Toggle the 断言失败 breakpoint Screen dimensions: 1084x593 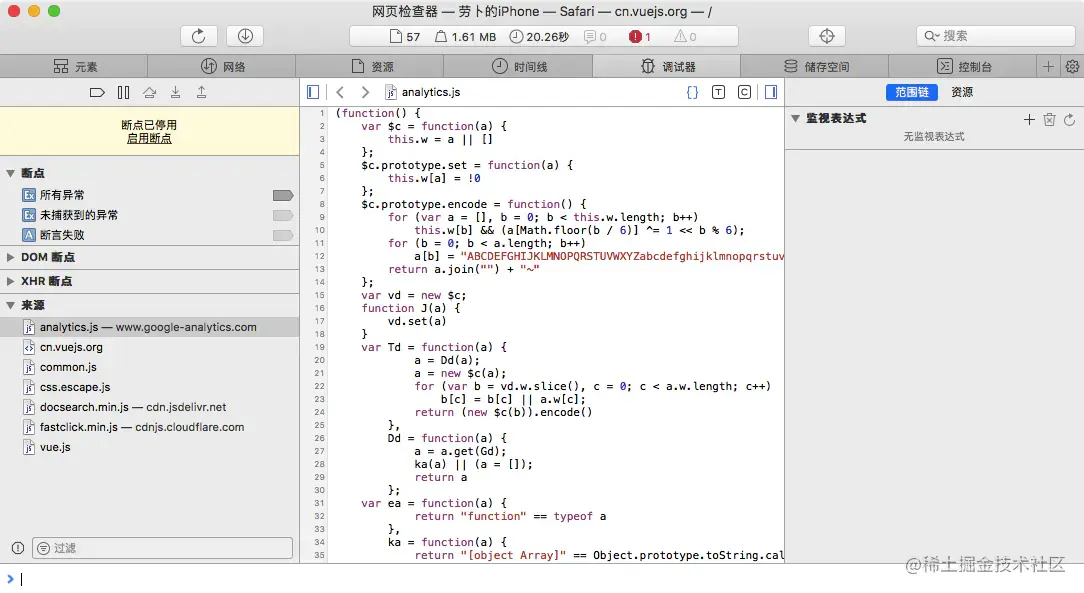[283, 236]
